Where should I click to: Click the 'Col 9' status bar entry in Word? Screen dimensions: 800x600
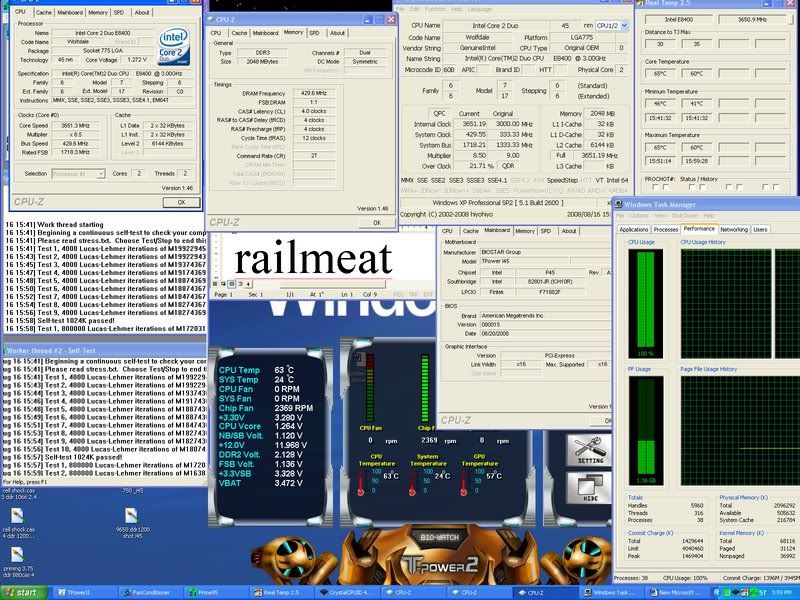click(370, 295)
